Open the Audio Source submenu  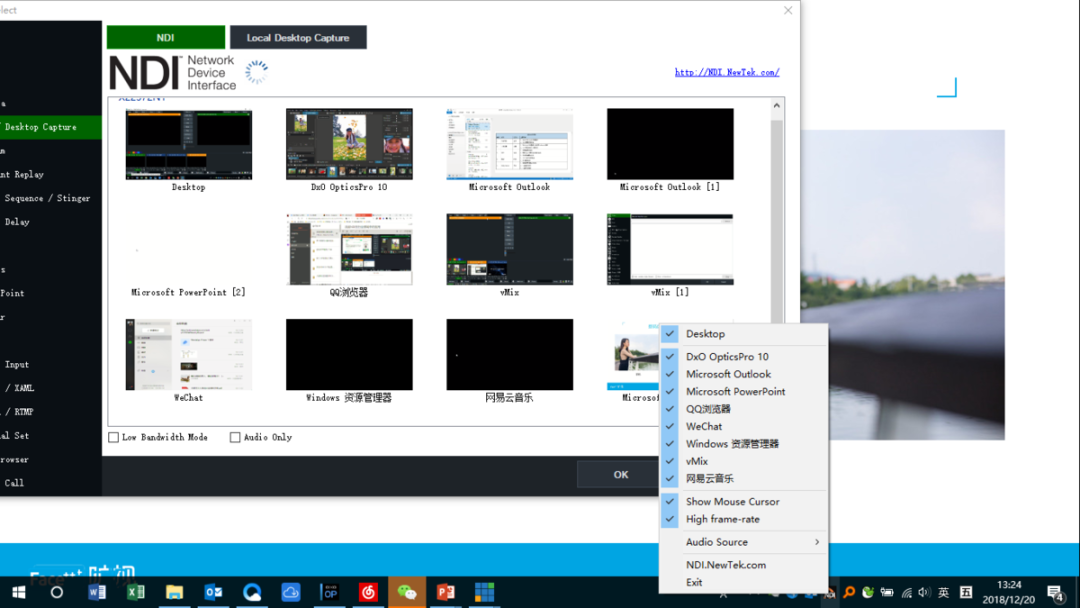715,541
